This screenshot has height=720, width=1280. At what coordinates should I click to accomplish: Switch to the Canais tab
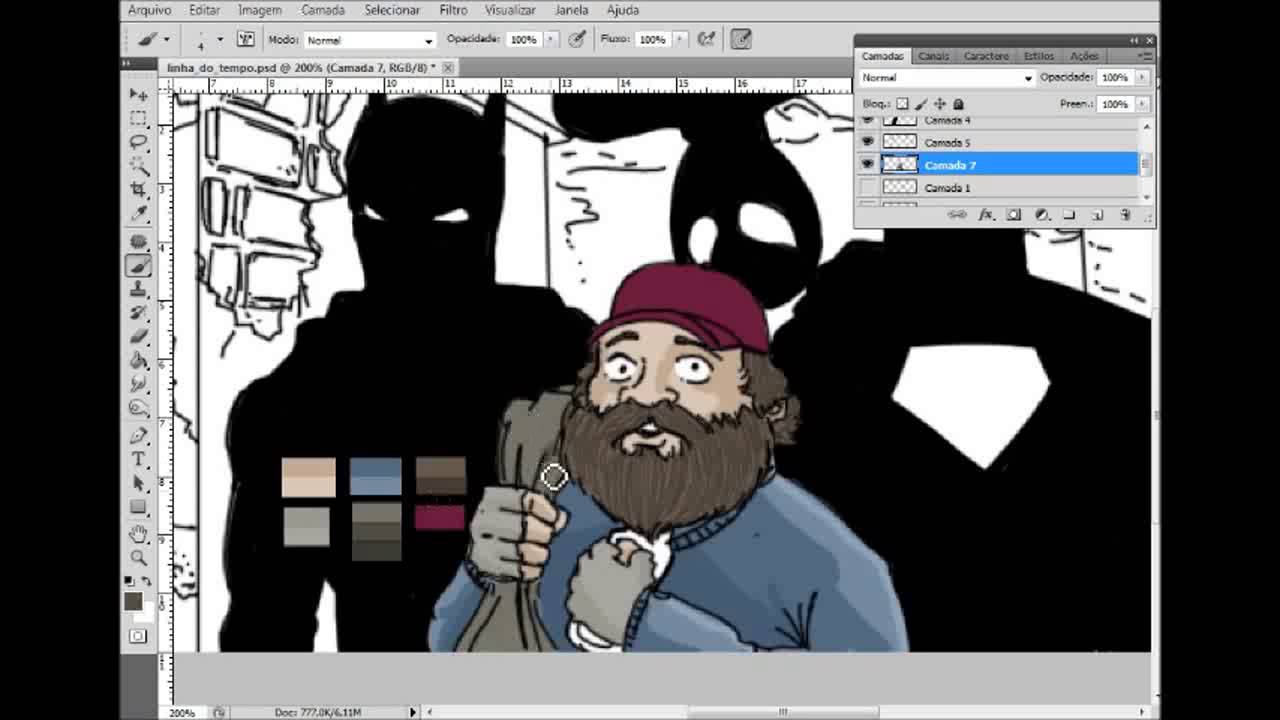(933, 56)
